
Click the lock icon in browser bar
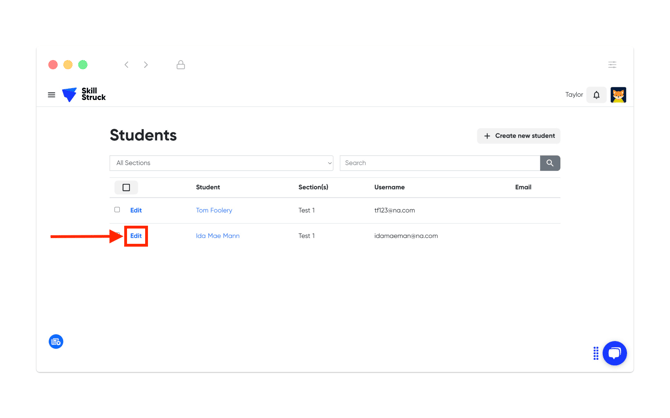tap(181, 65)
